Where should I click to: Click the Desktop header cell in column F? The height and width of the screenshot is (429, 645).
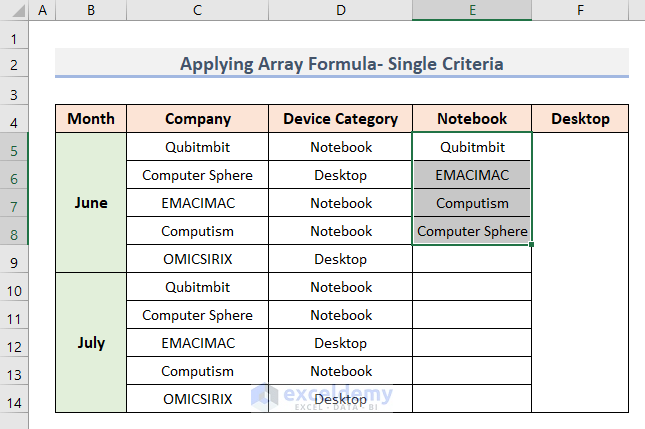click(x=580, y=119)
